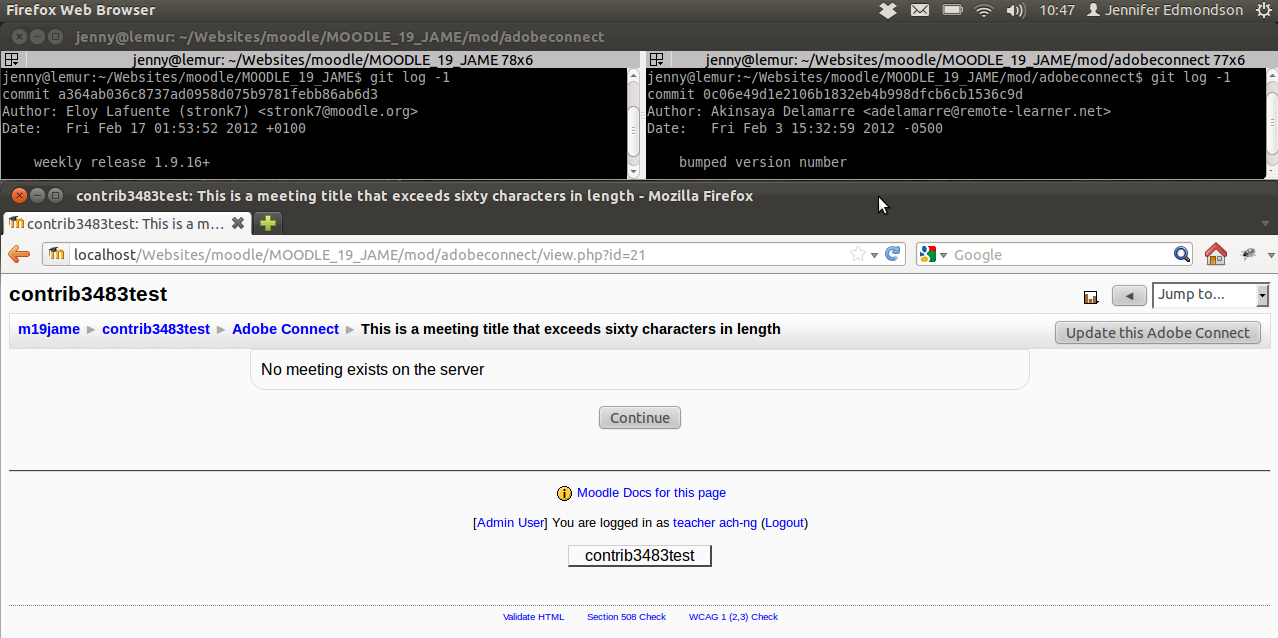
Task: Expand Firebug toolbar dropdown arrow
Action: (x=1271, y=255)
